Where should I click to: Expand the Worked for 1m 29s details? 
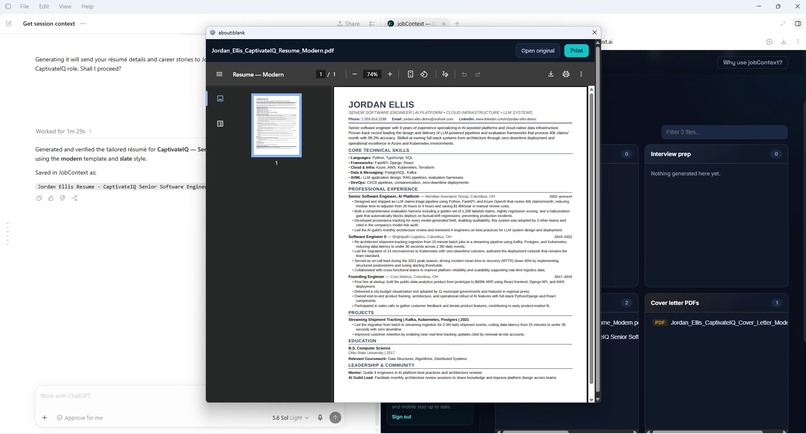[64, 131]
